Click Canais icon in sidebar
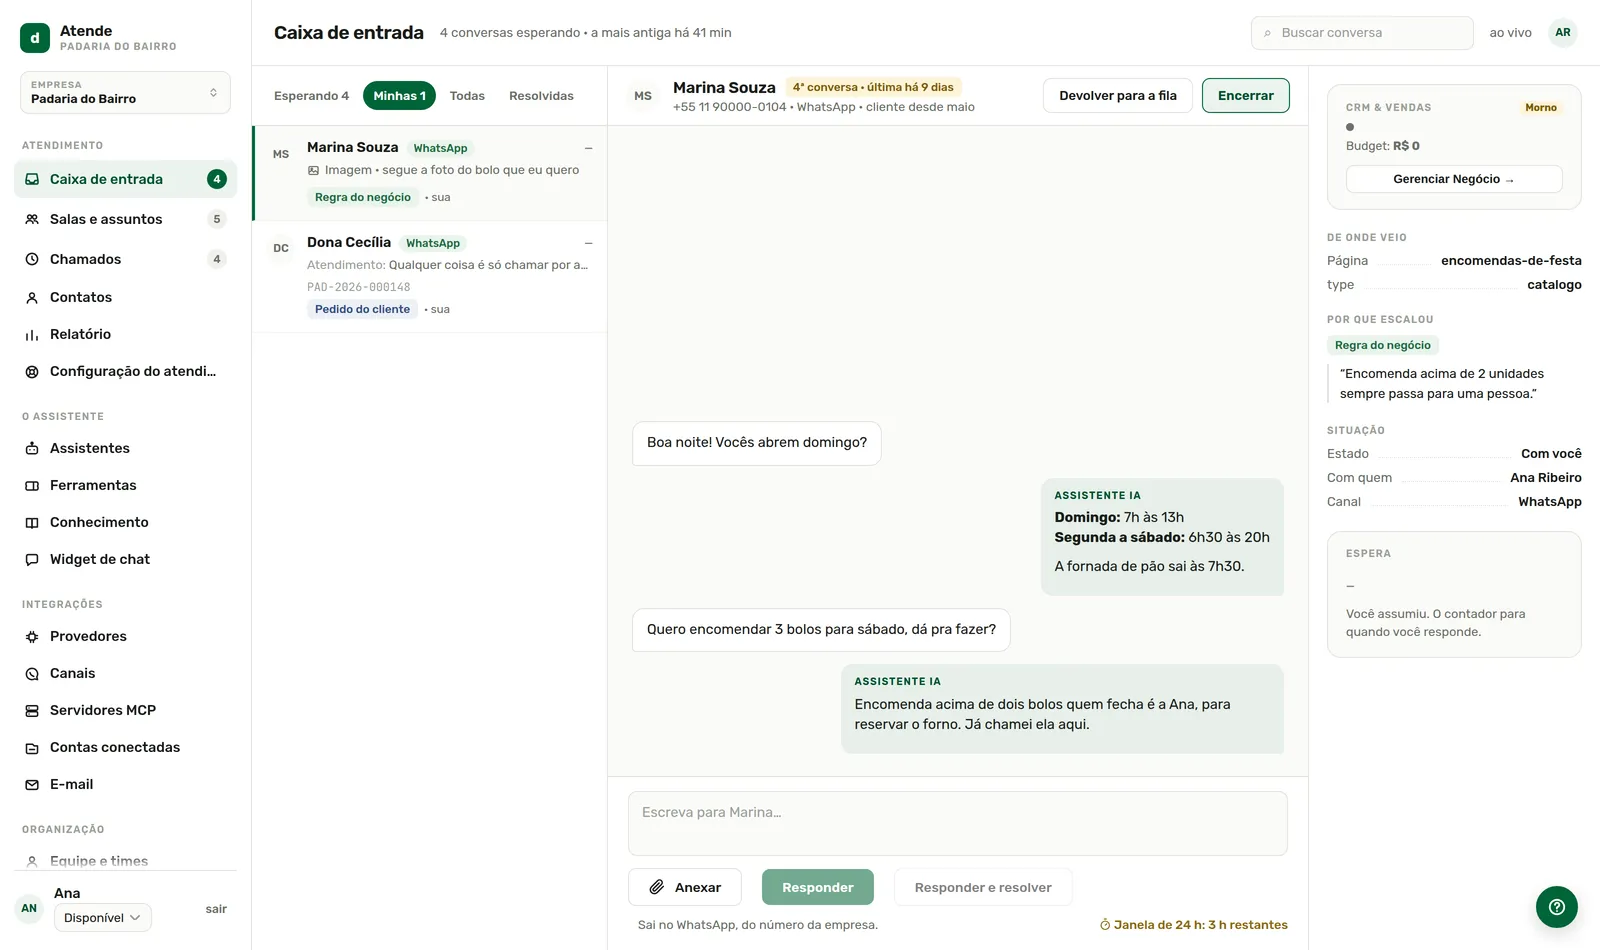1600x950 pixels. (32, 673)
